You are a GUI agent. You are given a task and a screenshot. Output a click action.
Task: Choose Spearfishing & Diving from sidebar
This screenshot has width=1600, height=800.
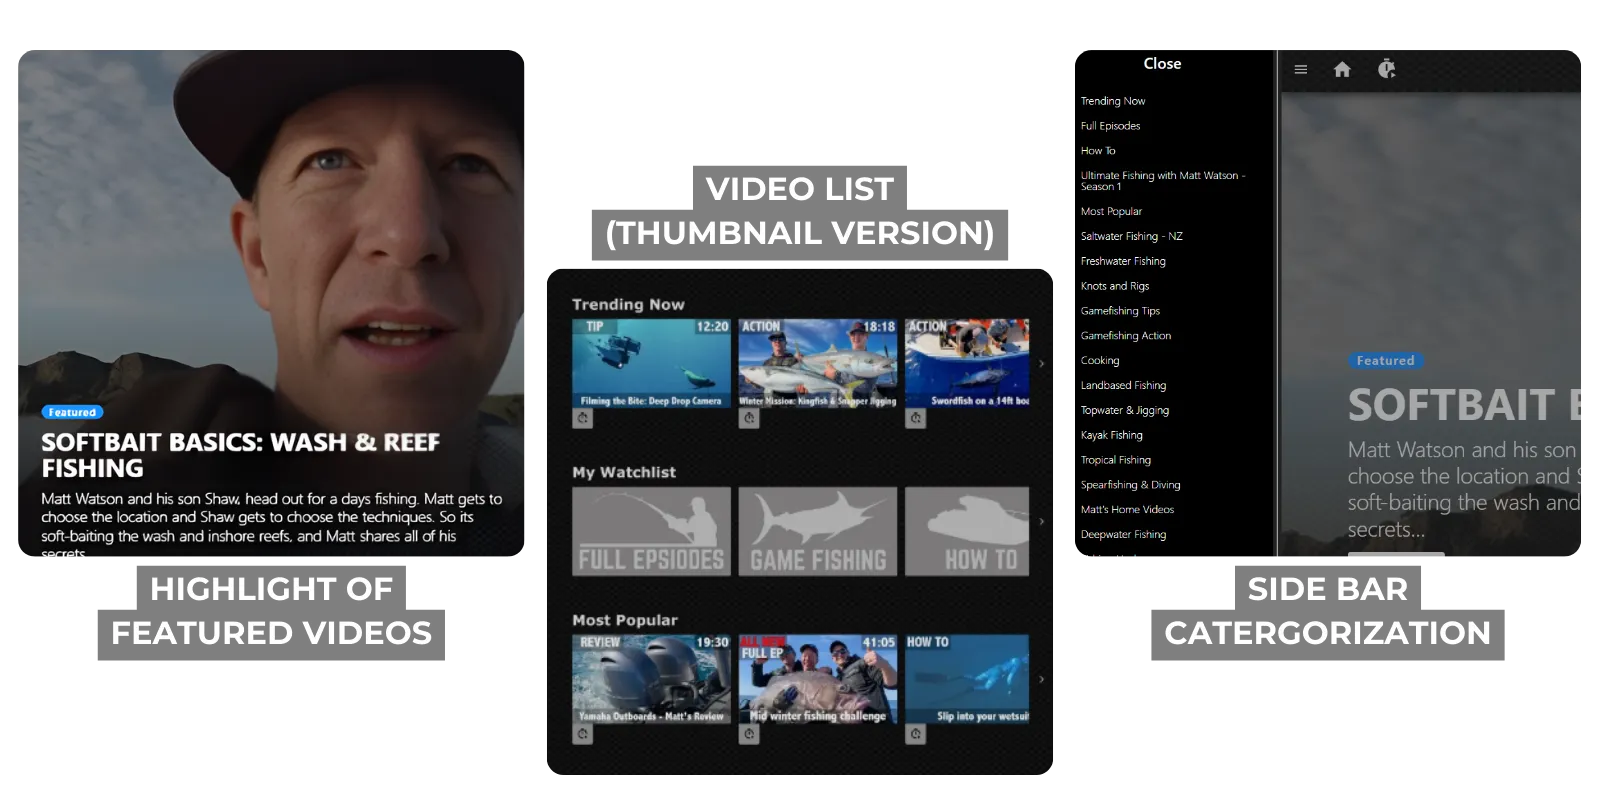[1130, 485]
